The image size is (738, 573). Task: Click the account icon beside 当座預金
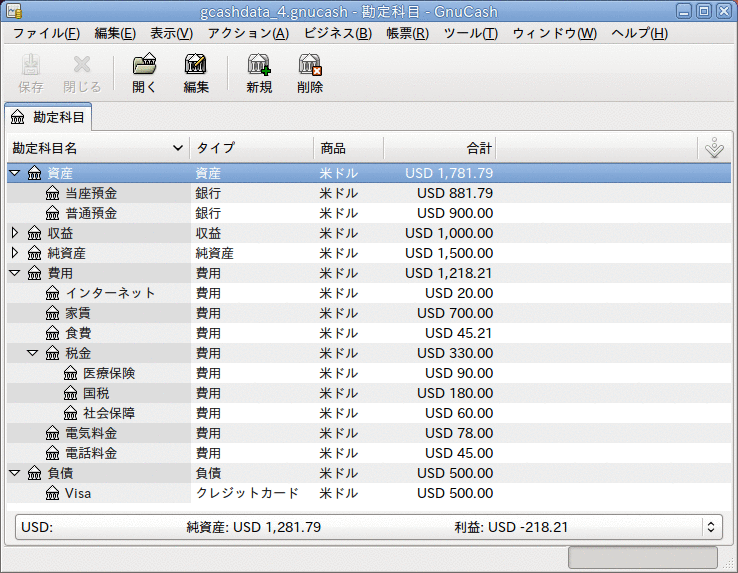point(52,193)
